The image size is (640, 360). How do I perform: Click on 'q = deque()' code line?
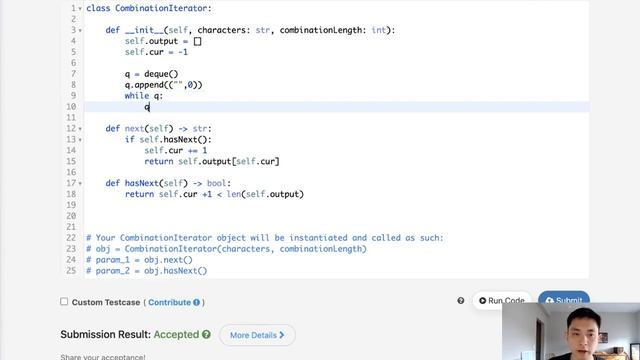coord(151,74)
